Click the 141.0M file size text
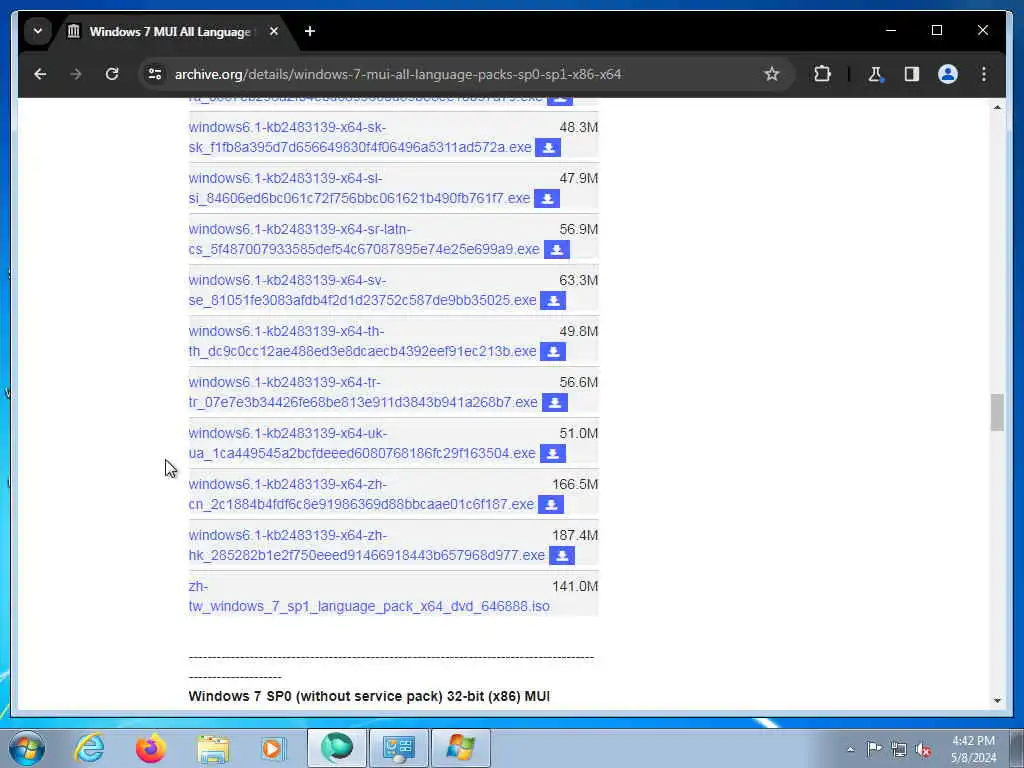Viewport: 1024px width, 768px height. [575, 586]
